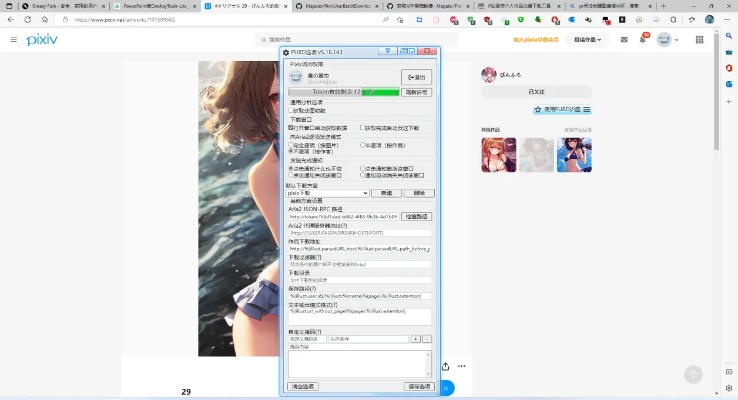Click the 保存选项 button at the dialog bottom
Image resolution: width=738 pixels, height=400 pixels.
click(x=419, y=386)
